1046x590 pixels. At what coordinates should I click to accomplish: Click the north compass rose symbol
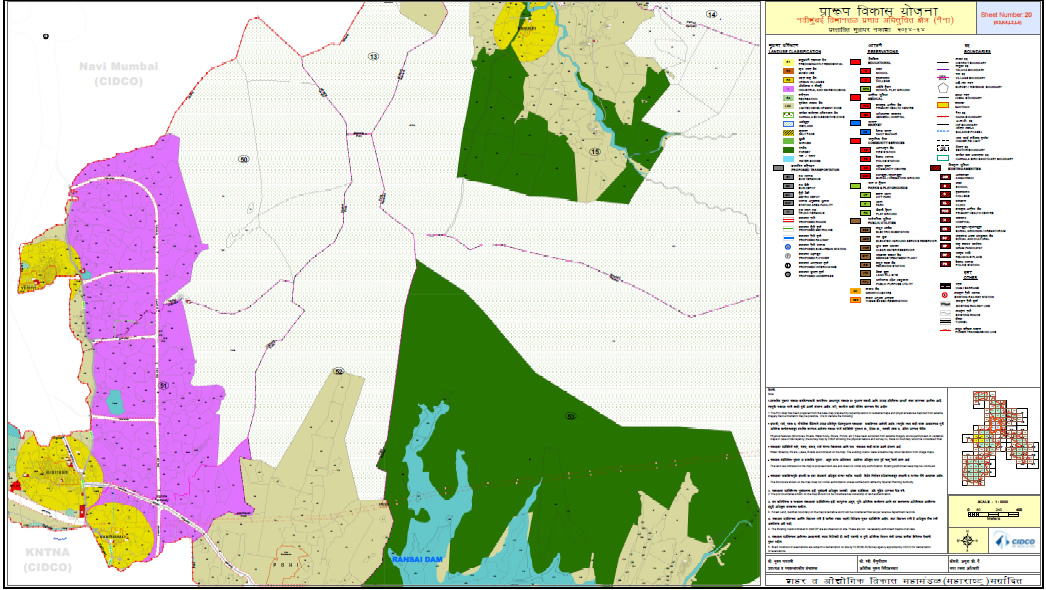point(968,540)
